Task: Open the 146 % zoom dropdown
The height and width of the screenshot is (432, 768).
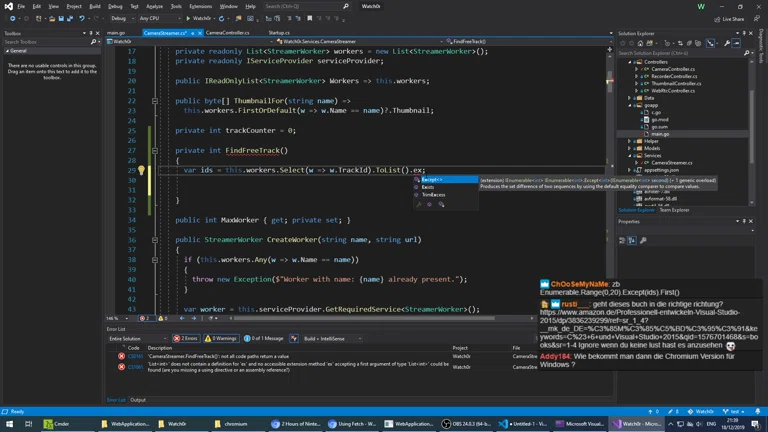Action: 118,318
